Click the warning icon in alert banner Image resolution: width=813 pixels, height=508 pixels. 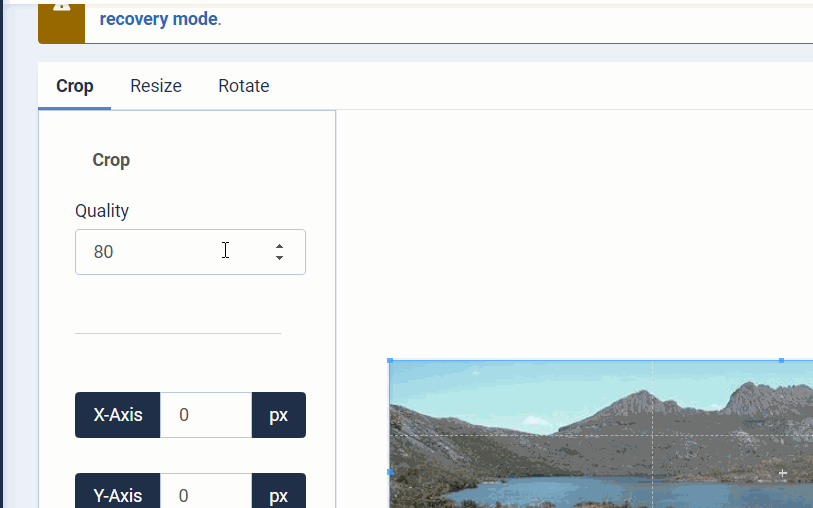tap(62, 7)
